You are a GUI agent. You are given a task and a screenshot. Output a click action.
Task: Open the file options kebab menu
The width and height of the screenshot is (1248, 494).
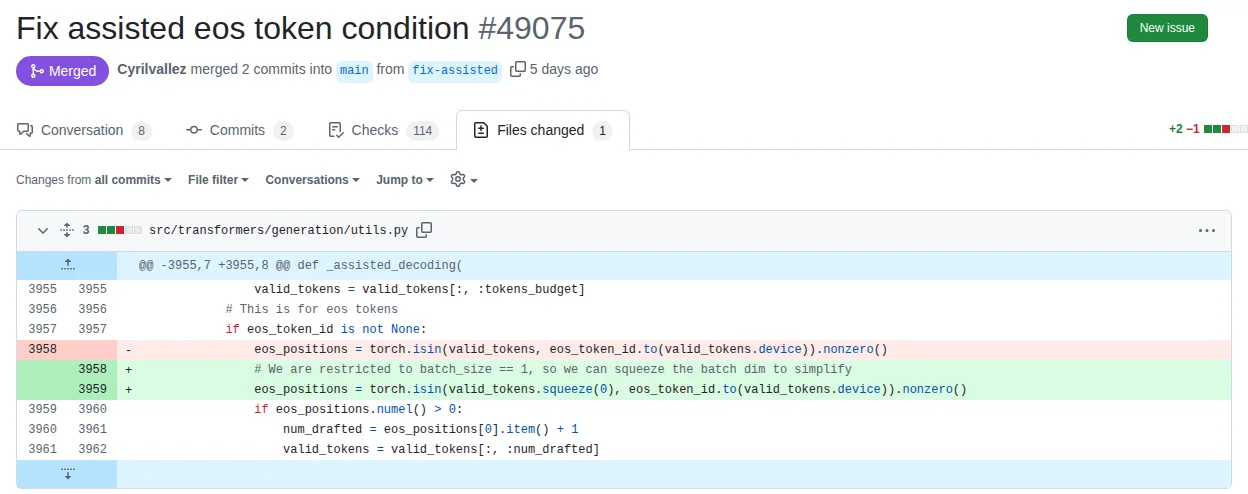point(1206,230)
